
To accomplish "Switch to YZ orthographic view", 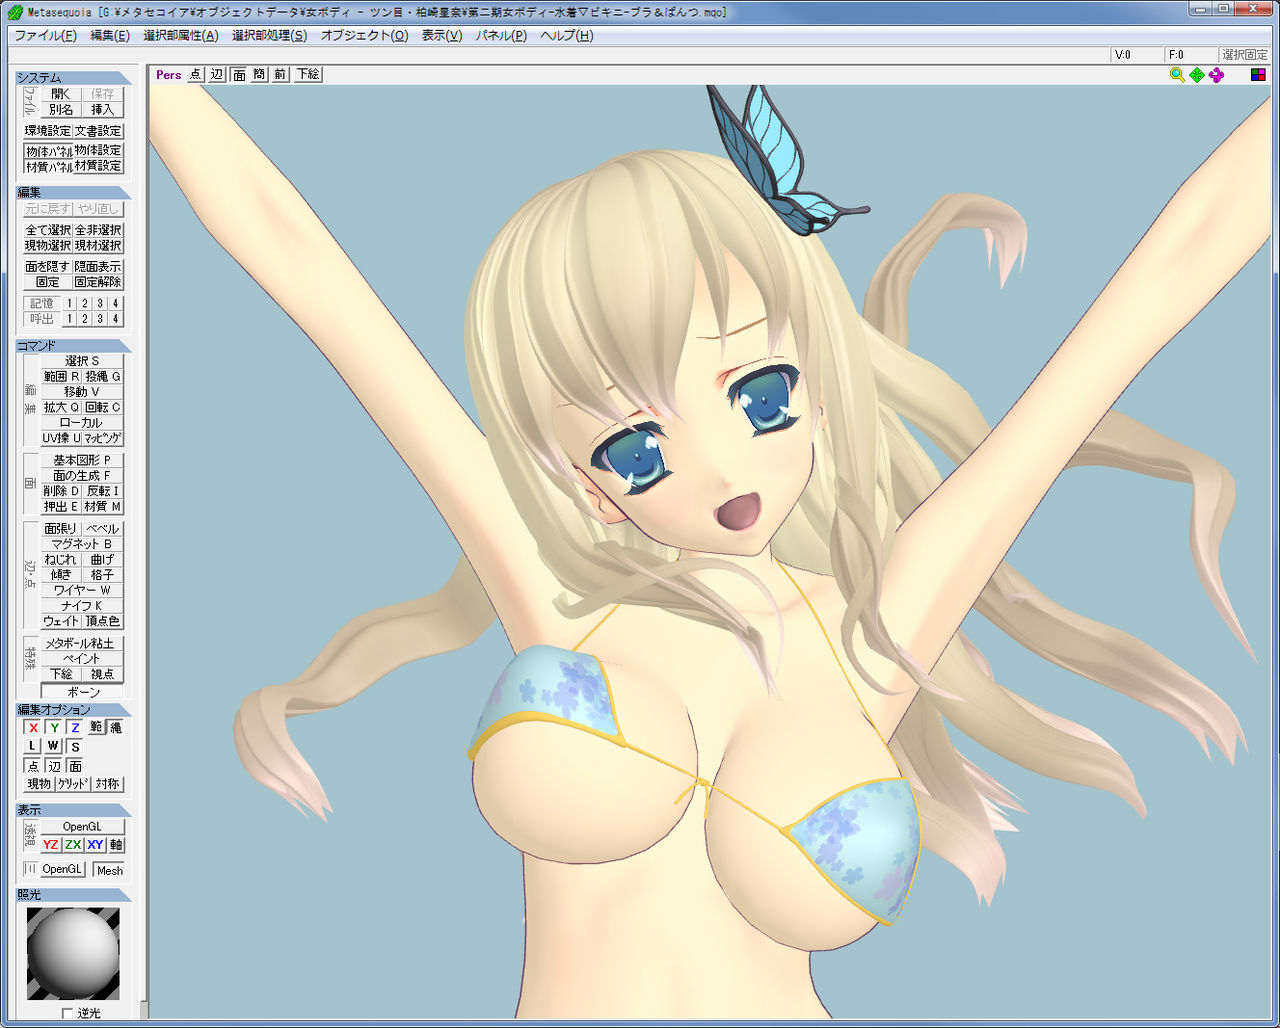I will (50, 845).
